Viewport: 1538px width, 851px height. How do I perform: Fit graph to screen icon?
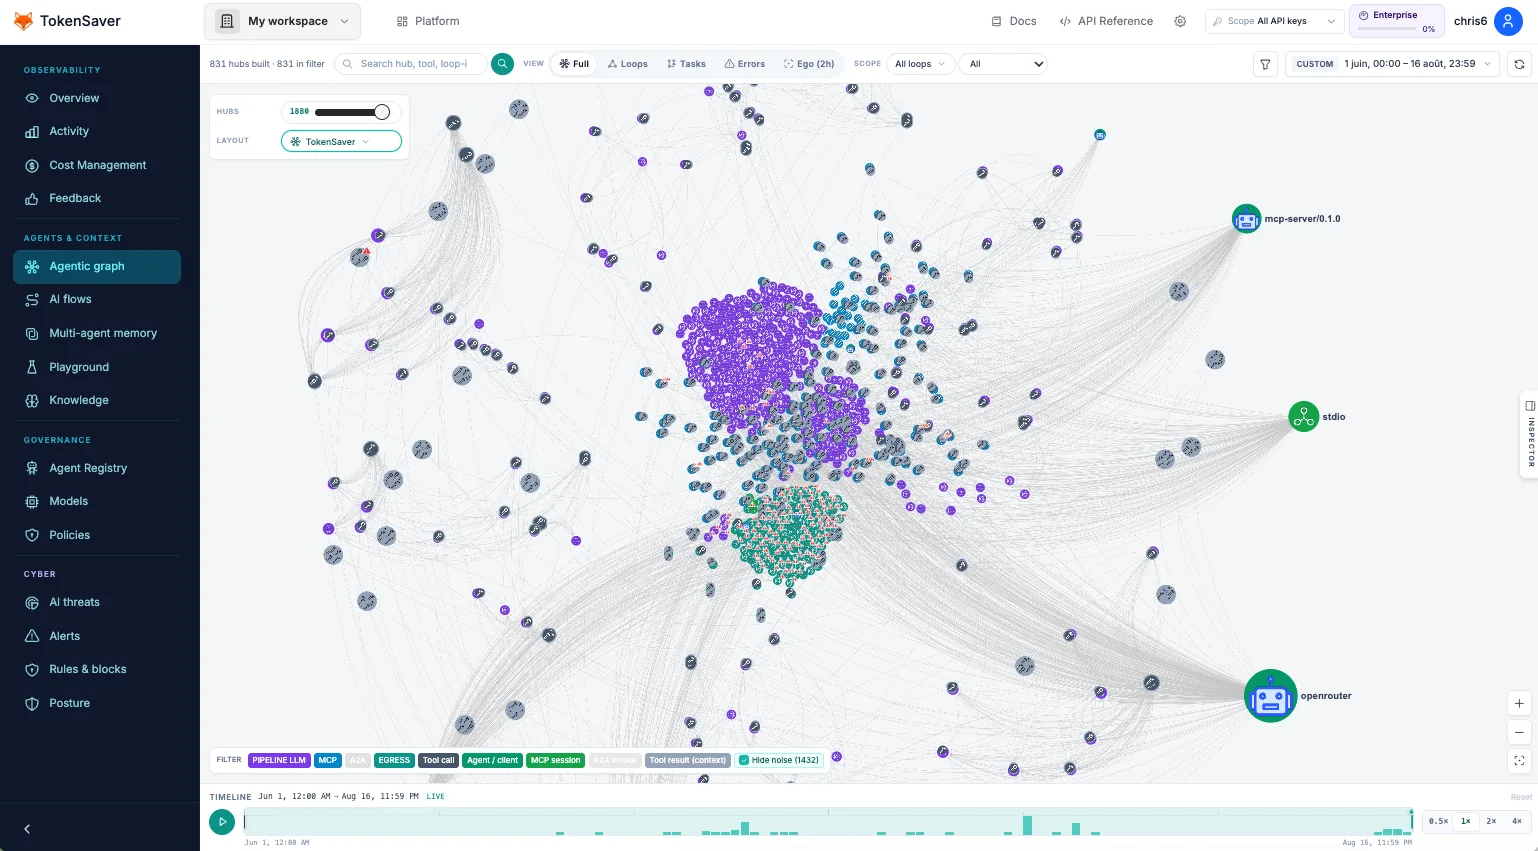pos(1519,761)
